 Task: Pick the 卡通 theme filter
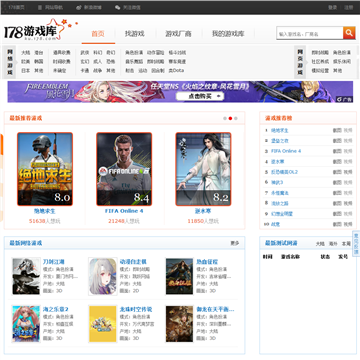(x=85, y=71)
